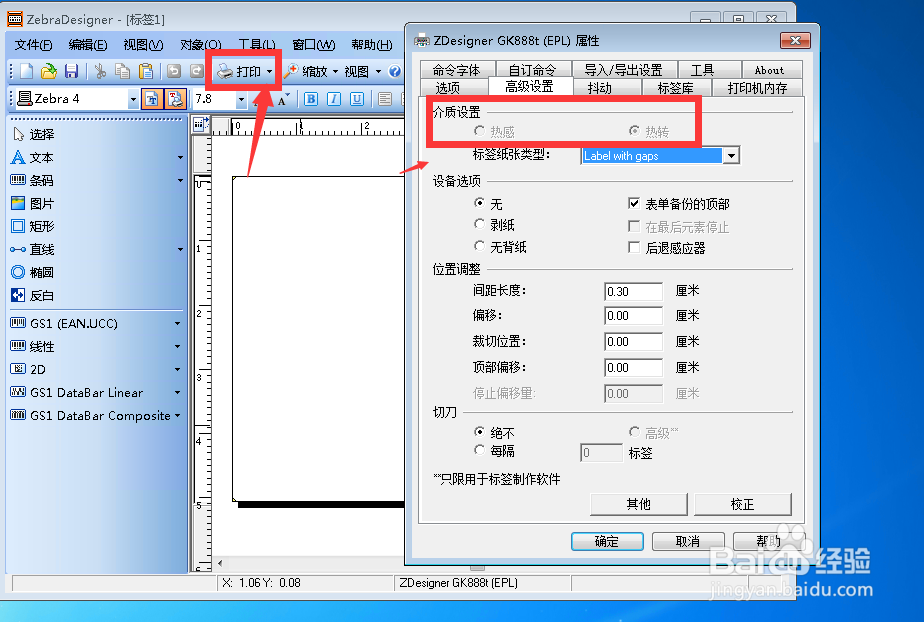Open the 工具(L) menu
Screen dimensions: 924x622
(x=257, y=45)
